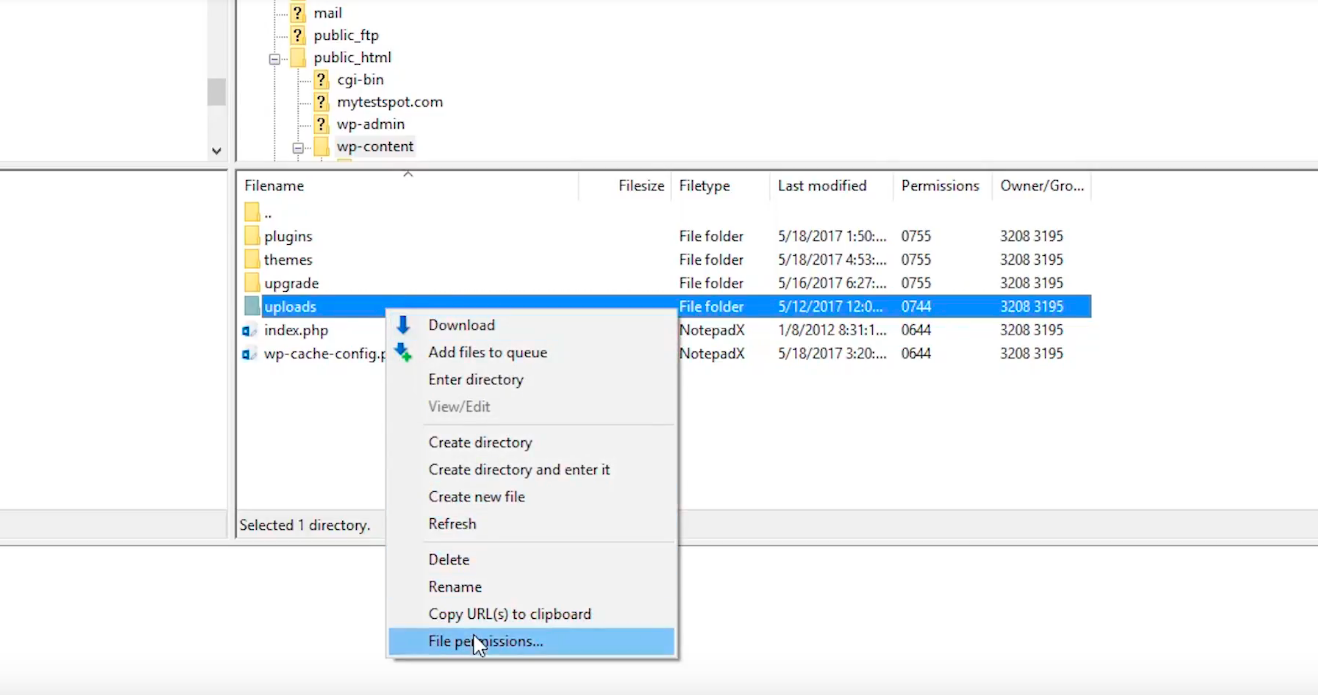Collapse the wp-content tree node

[298, 147]
